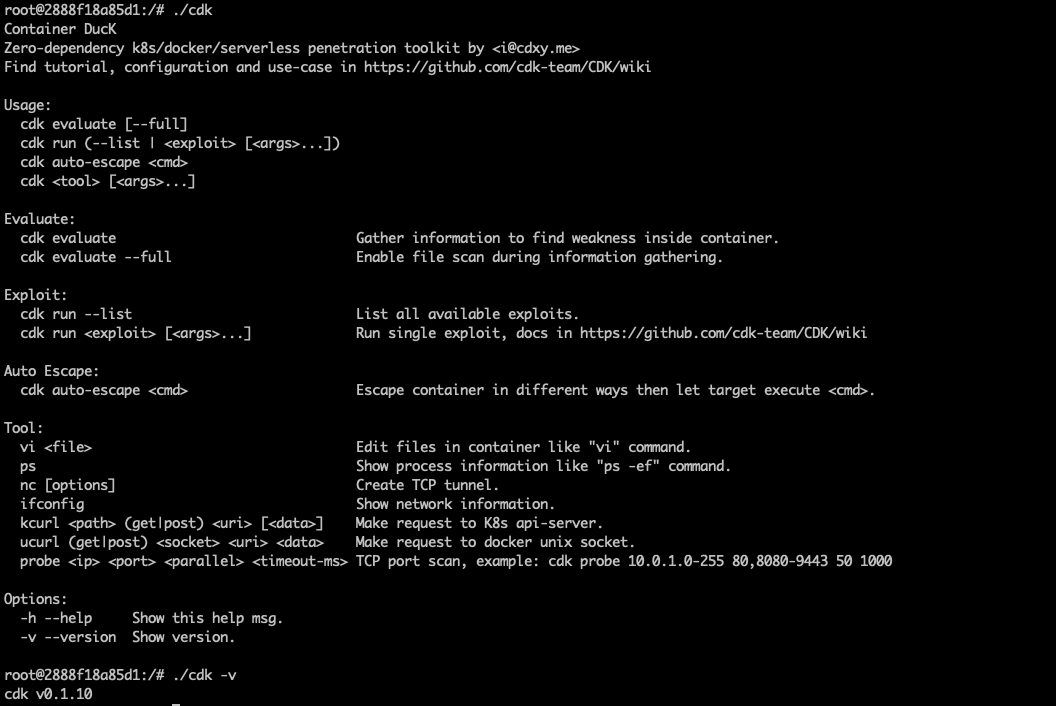The width and height of the screenshot is (1056, 706).
Task: Click the "./cdk -v" command at the last prompt
Action: 204,675
